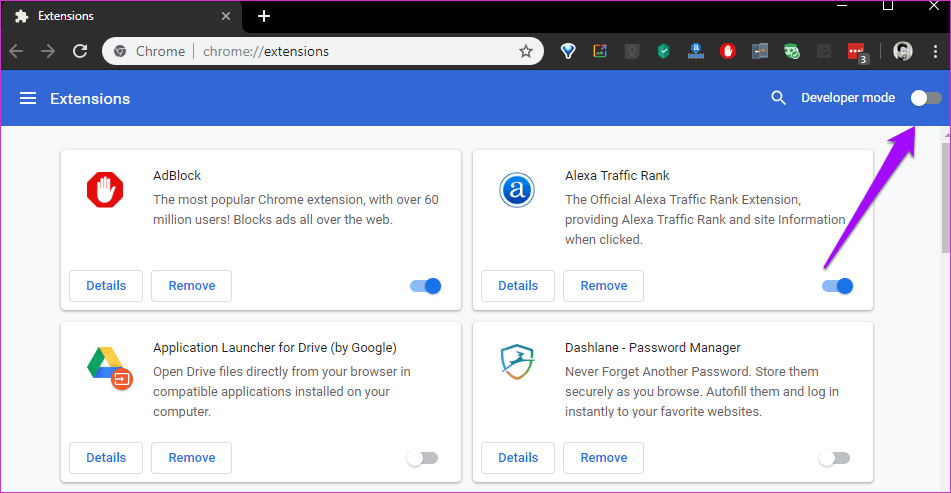
Task: Enable Application Launcher for Drive toggle
Action: (422, 458)
